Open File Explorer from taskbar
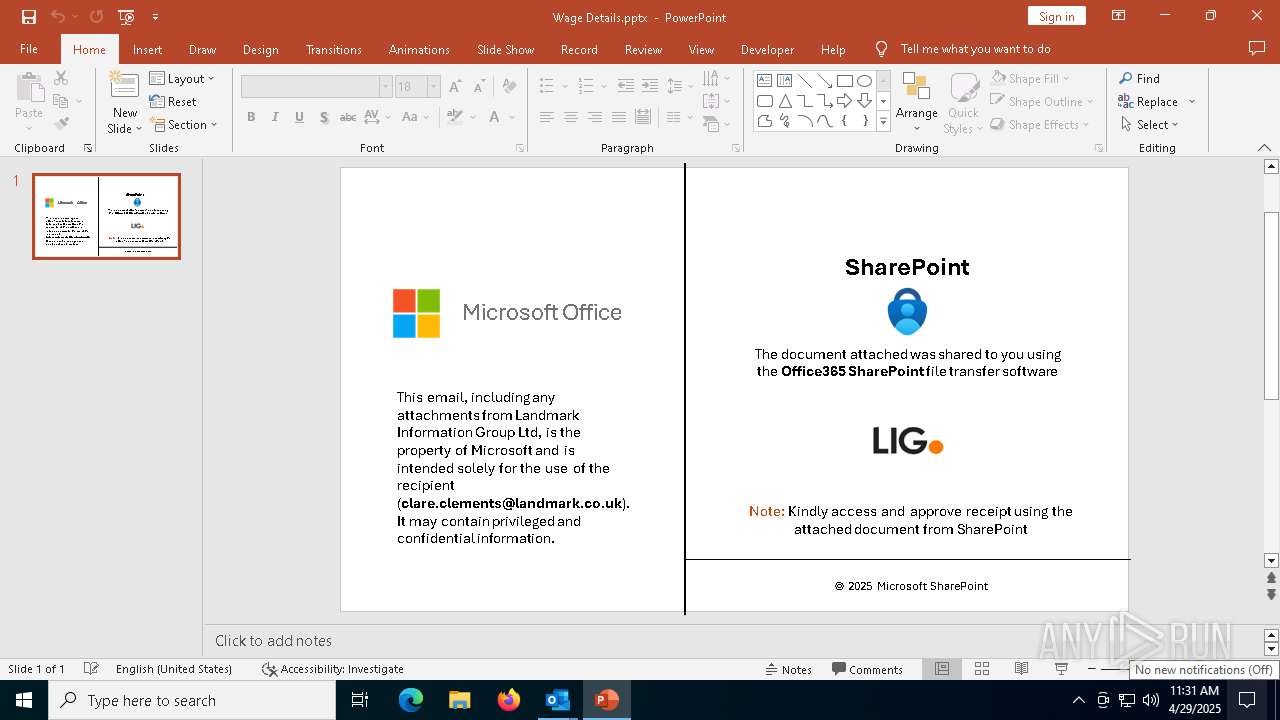Image resolution: width=1280 pixels, height=720 pixels. (x=460, y=700)
